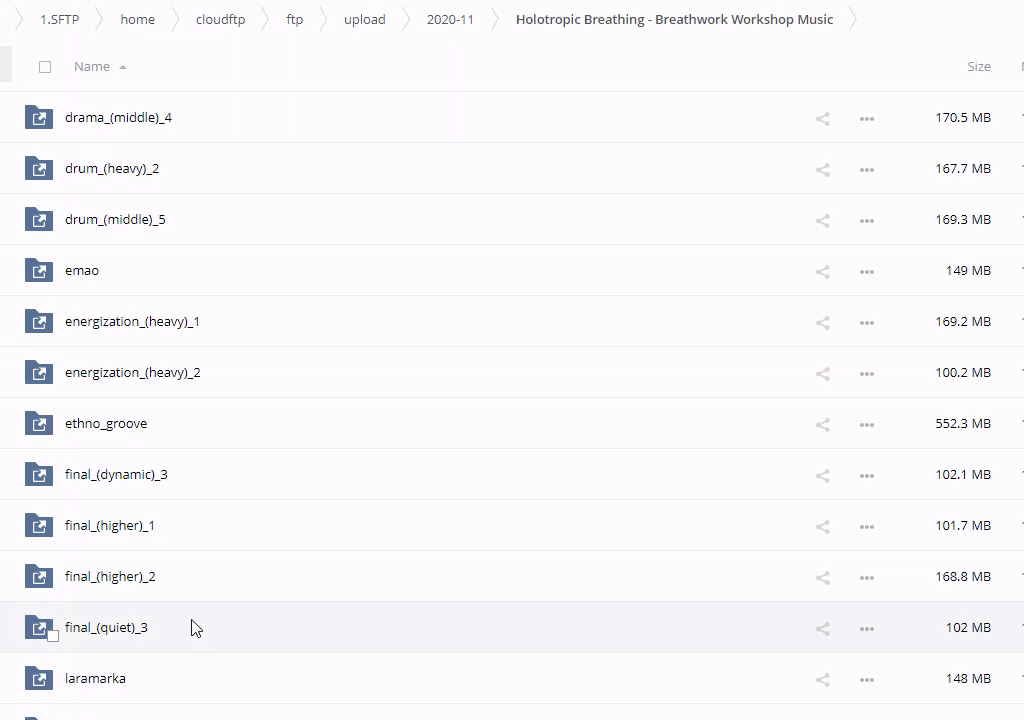Open more actions for final_(quiet)_3
This screenshot has width=1024, height=720.
[x=866, y=628]
